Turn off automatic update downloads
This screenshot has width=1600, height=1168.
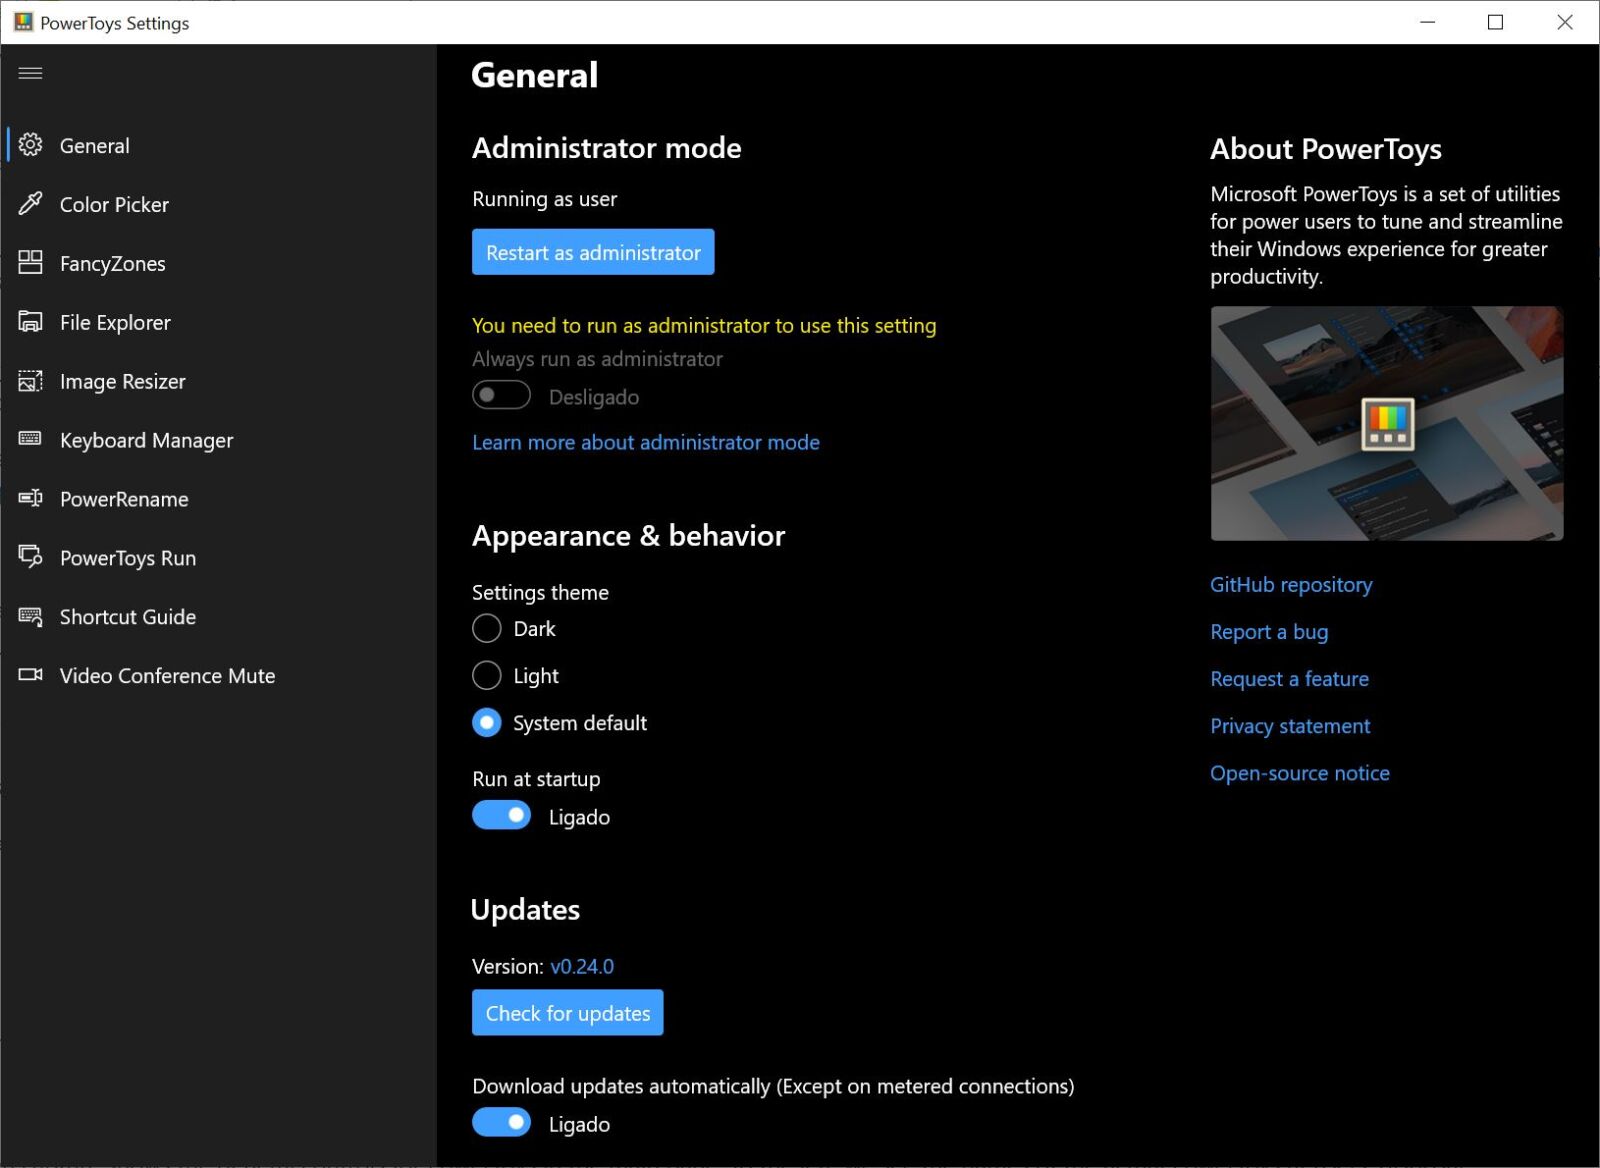point(501,1122)
